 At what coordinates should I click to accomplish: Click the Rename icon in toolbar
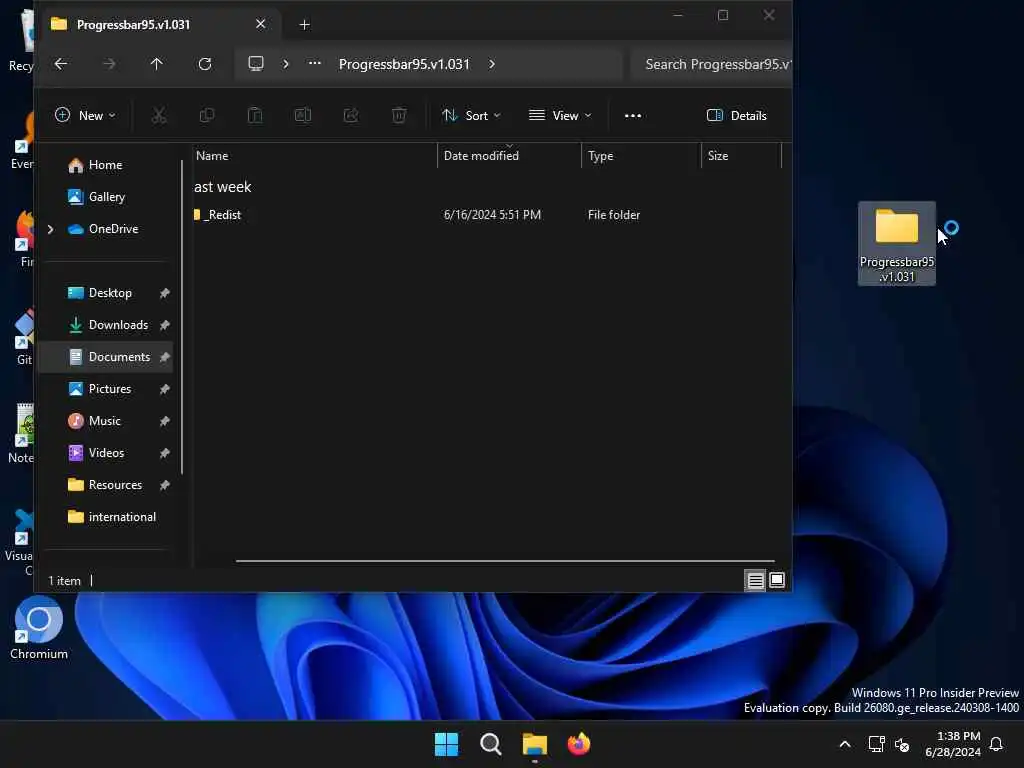[303, 116]
